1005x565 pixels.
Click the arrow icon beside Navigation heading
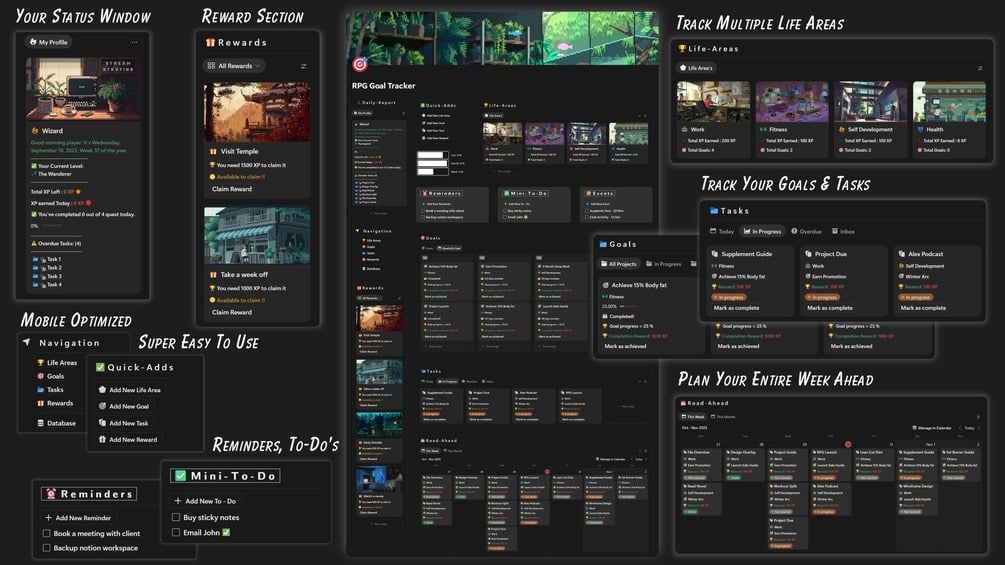point(26,343)
